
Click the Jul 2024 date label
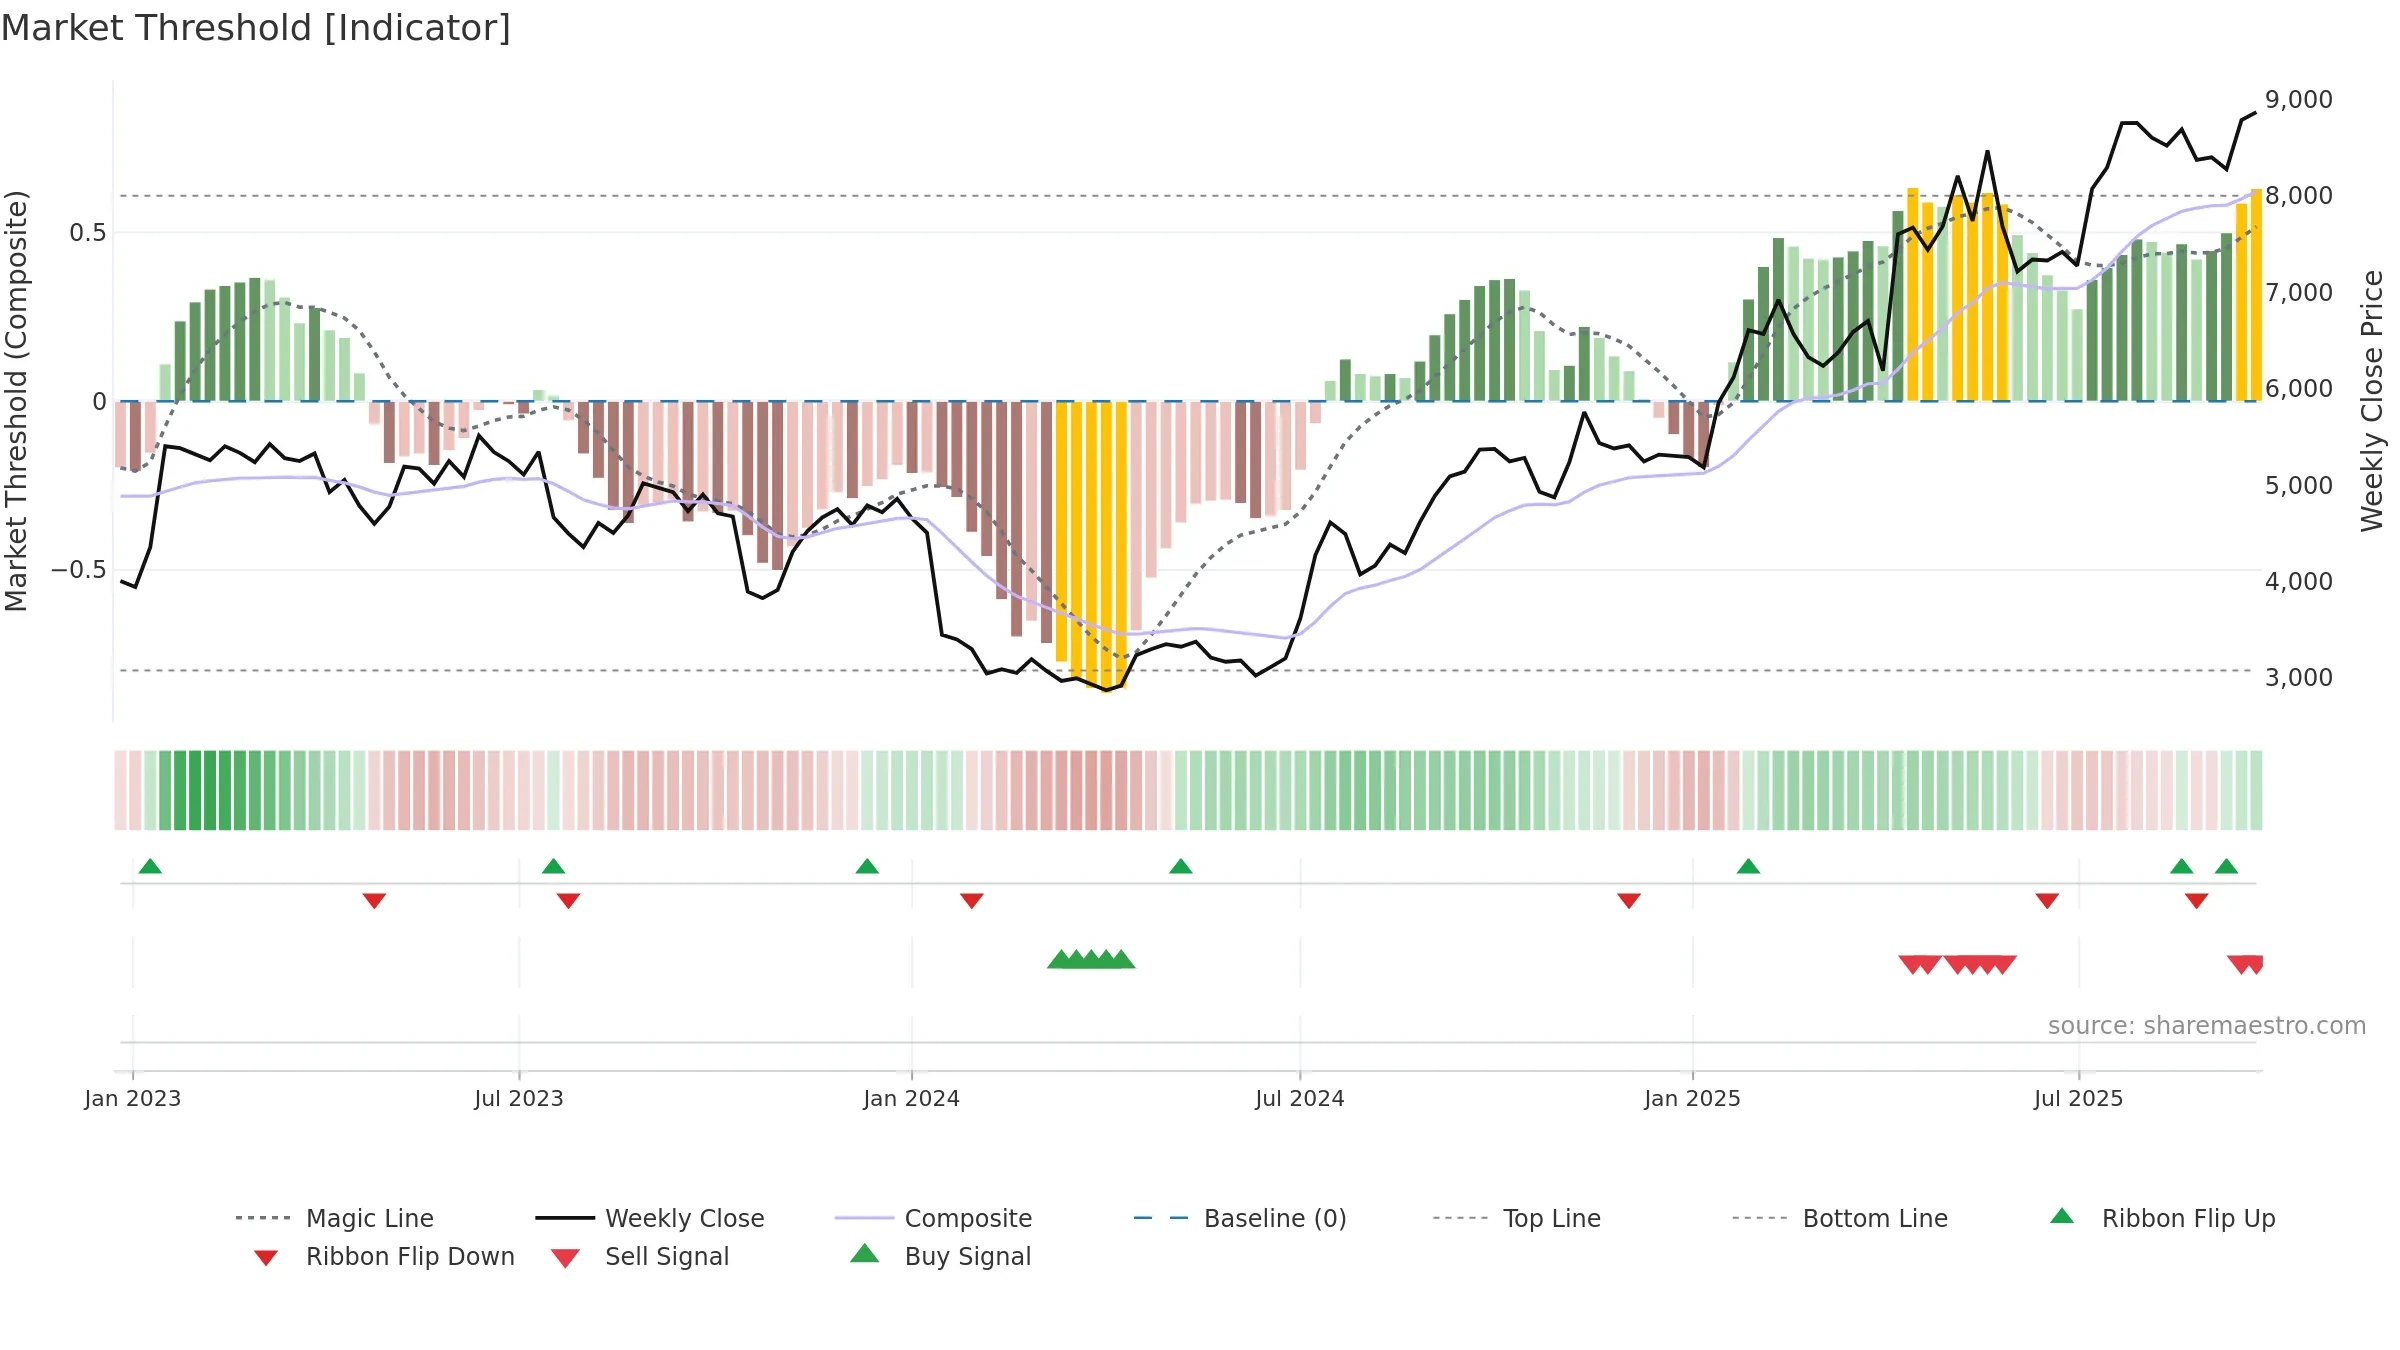click(1300, 1099)
